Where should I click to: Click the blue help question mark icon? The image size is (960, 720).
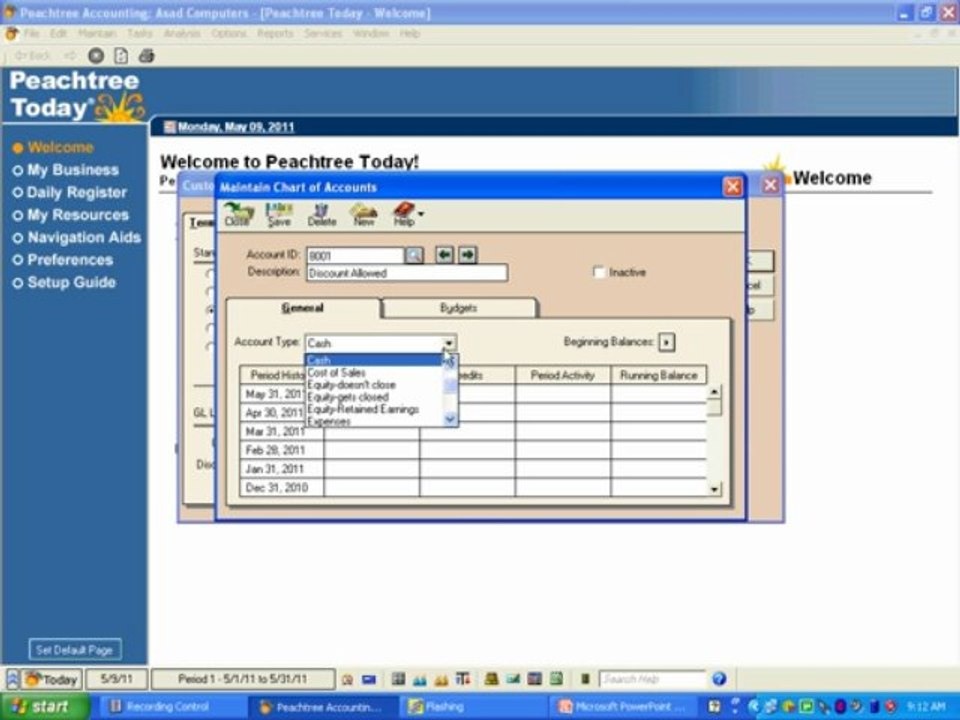[719, 678]
